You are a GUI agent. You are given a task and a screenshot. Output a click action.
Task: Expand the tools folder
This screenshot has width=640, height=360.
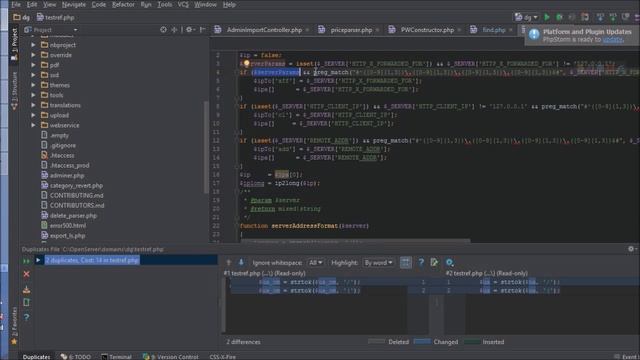point(33,95)
